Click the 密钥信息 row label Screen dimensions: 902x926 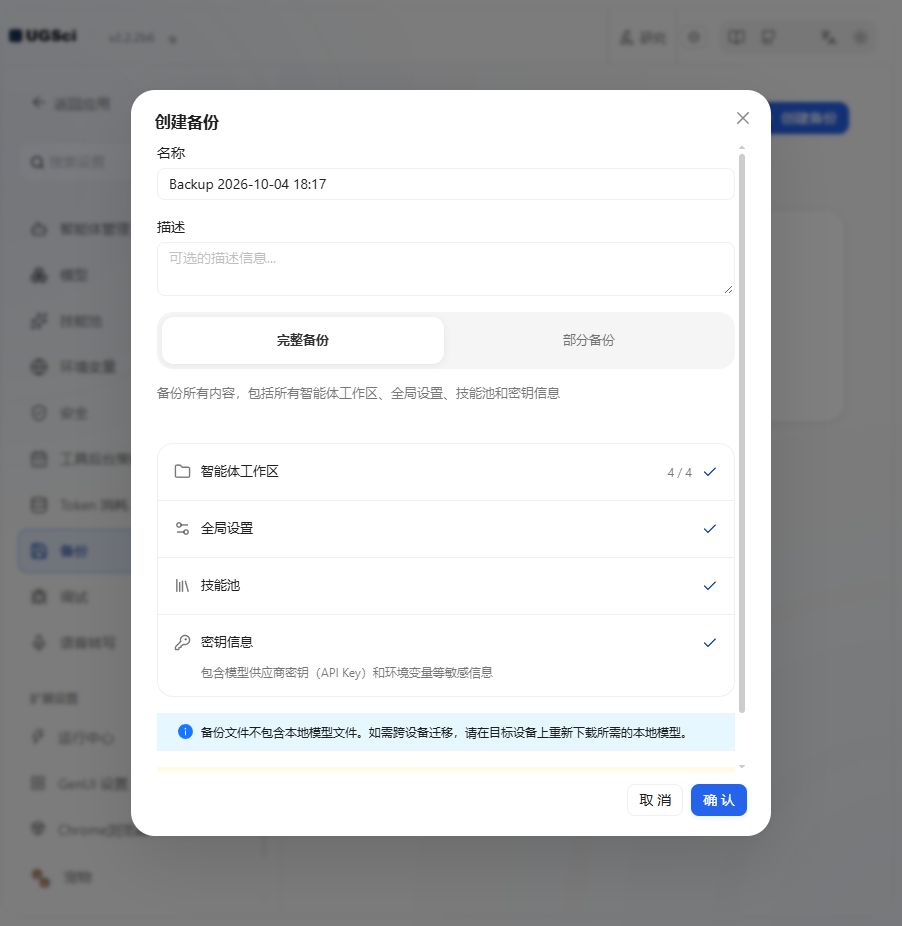[227, 643]
